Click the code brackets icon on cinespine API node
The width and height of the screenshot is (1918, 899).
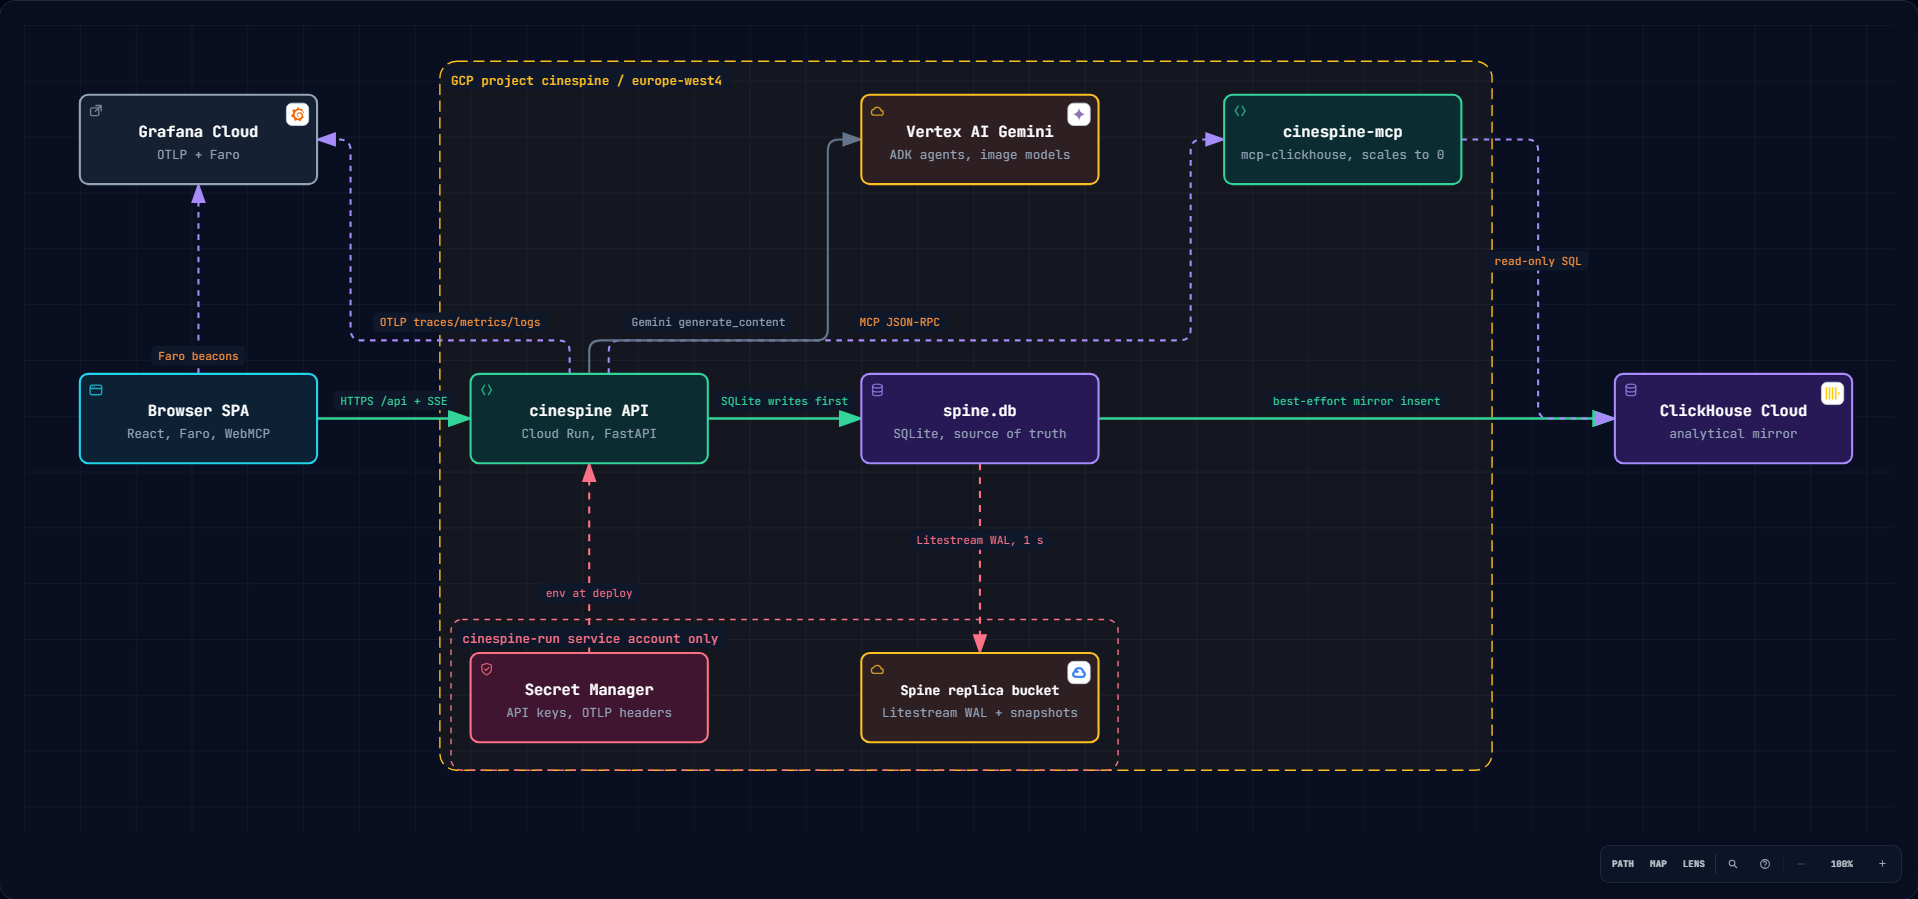click(x=487, y=390)
